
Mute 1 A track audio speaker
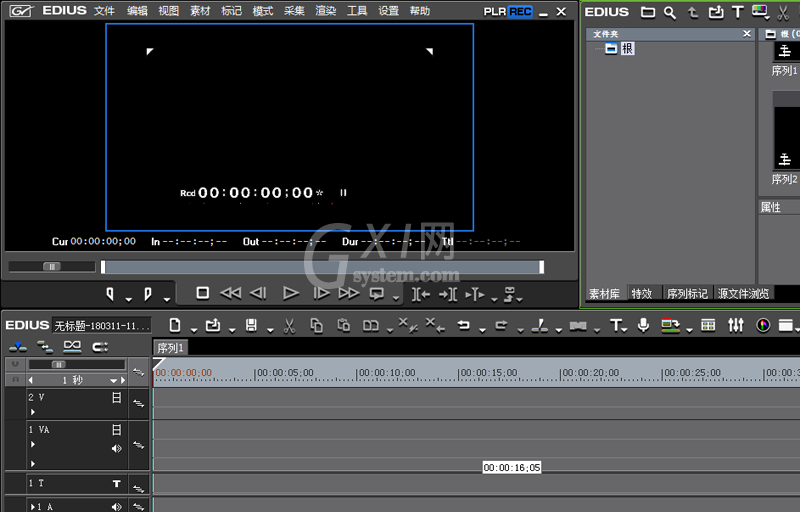(x=117, y=506)
